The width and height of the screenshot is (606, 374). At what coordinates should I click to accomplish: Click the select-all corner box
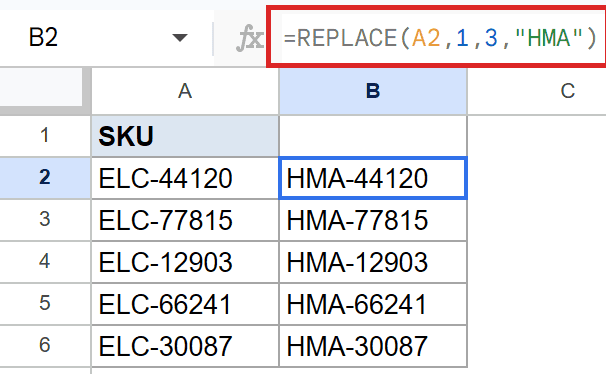(41, 87)
